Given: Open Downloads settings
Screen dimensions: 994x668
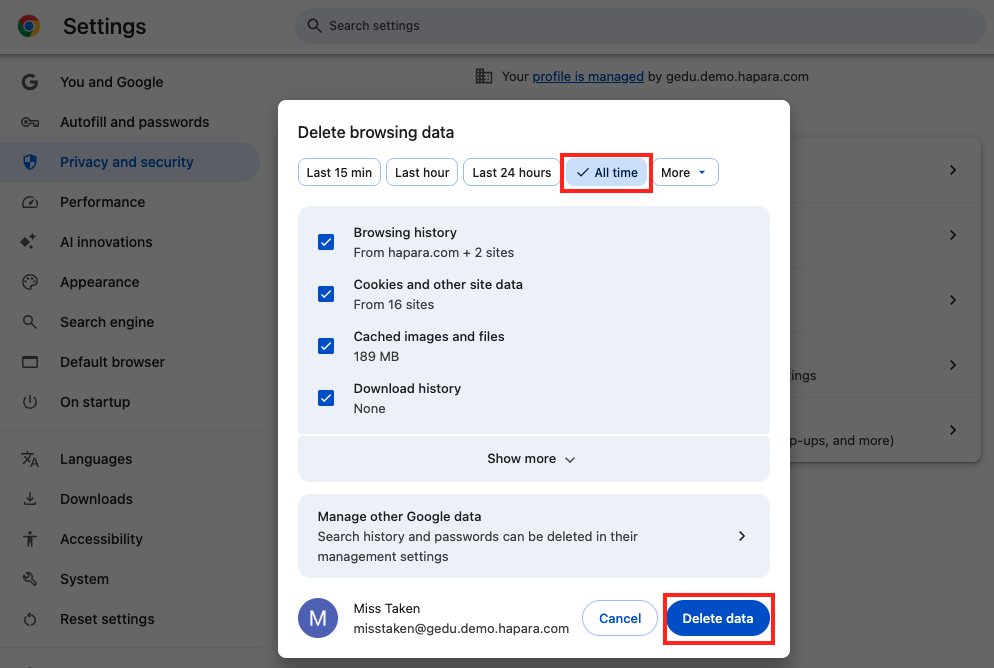Looking at the screenshot, I should coord(130,499).
